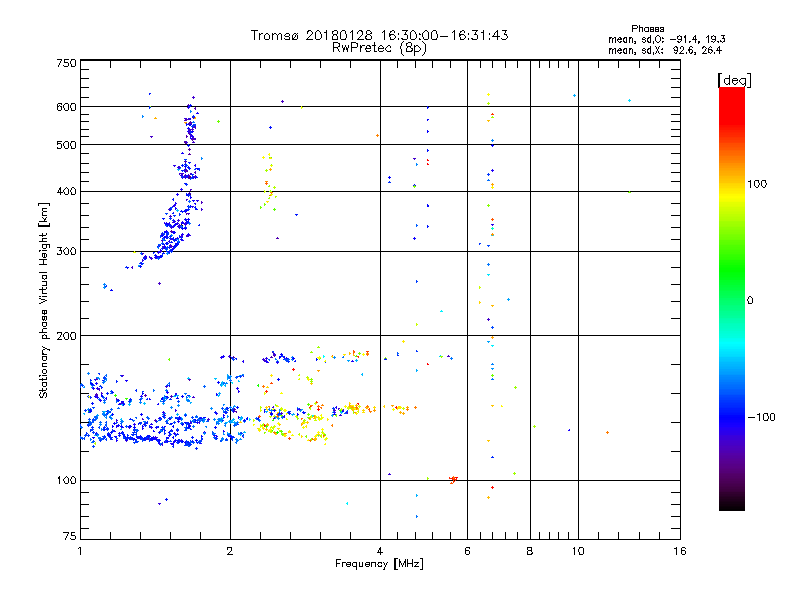This screenshot has width=800, height=600.
Task: Click the '16' frequency axis label
Action: [680, 551]
